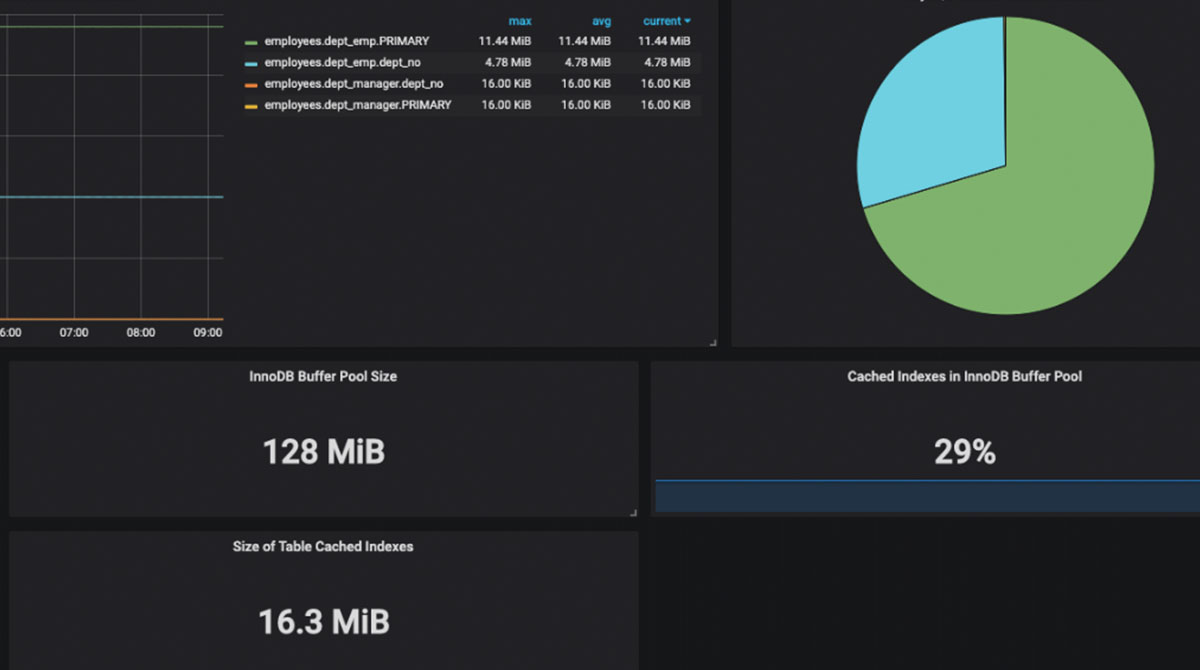This screenshot has width=1200, height=670.
Task: Click the 128 MiB stat value
Action: (x=322, y=451)
